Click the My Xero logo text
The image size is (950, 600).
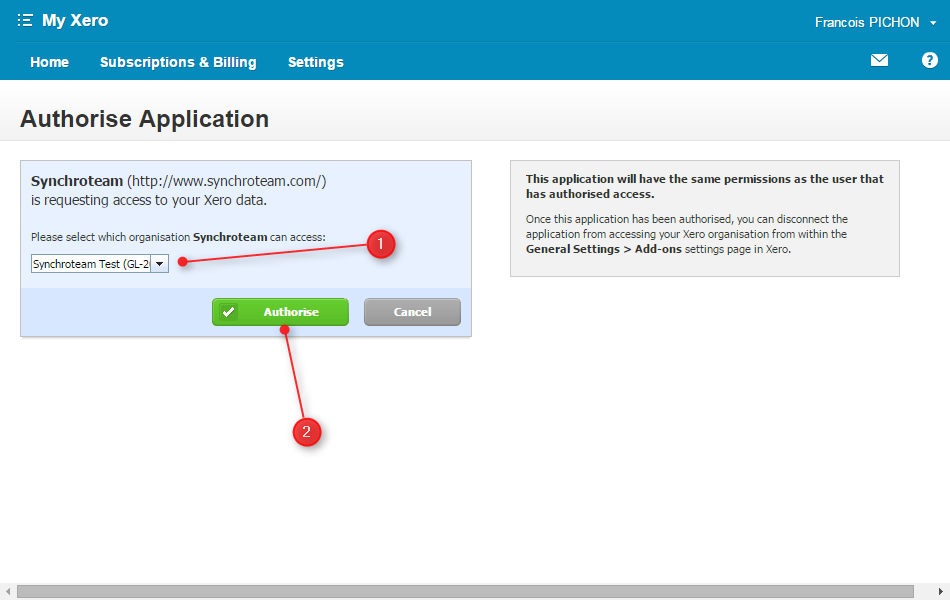(75, 21)
